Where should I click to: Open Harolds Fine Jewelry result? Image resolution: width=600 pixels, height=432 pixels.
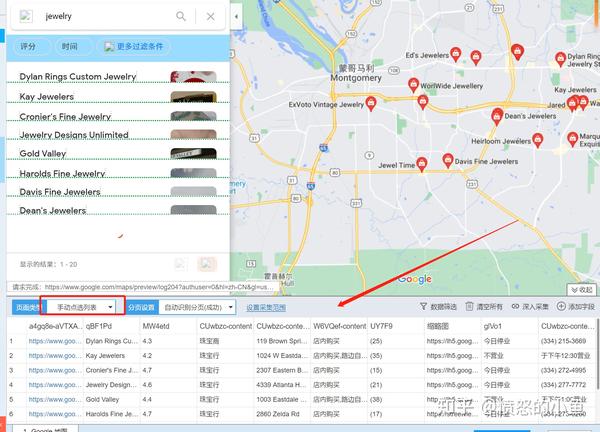[x=62, y=173]
